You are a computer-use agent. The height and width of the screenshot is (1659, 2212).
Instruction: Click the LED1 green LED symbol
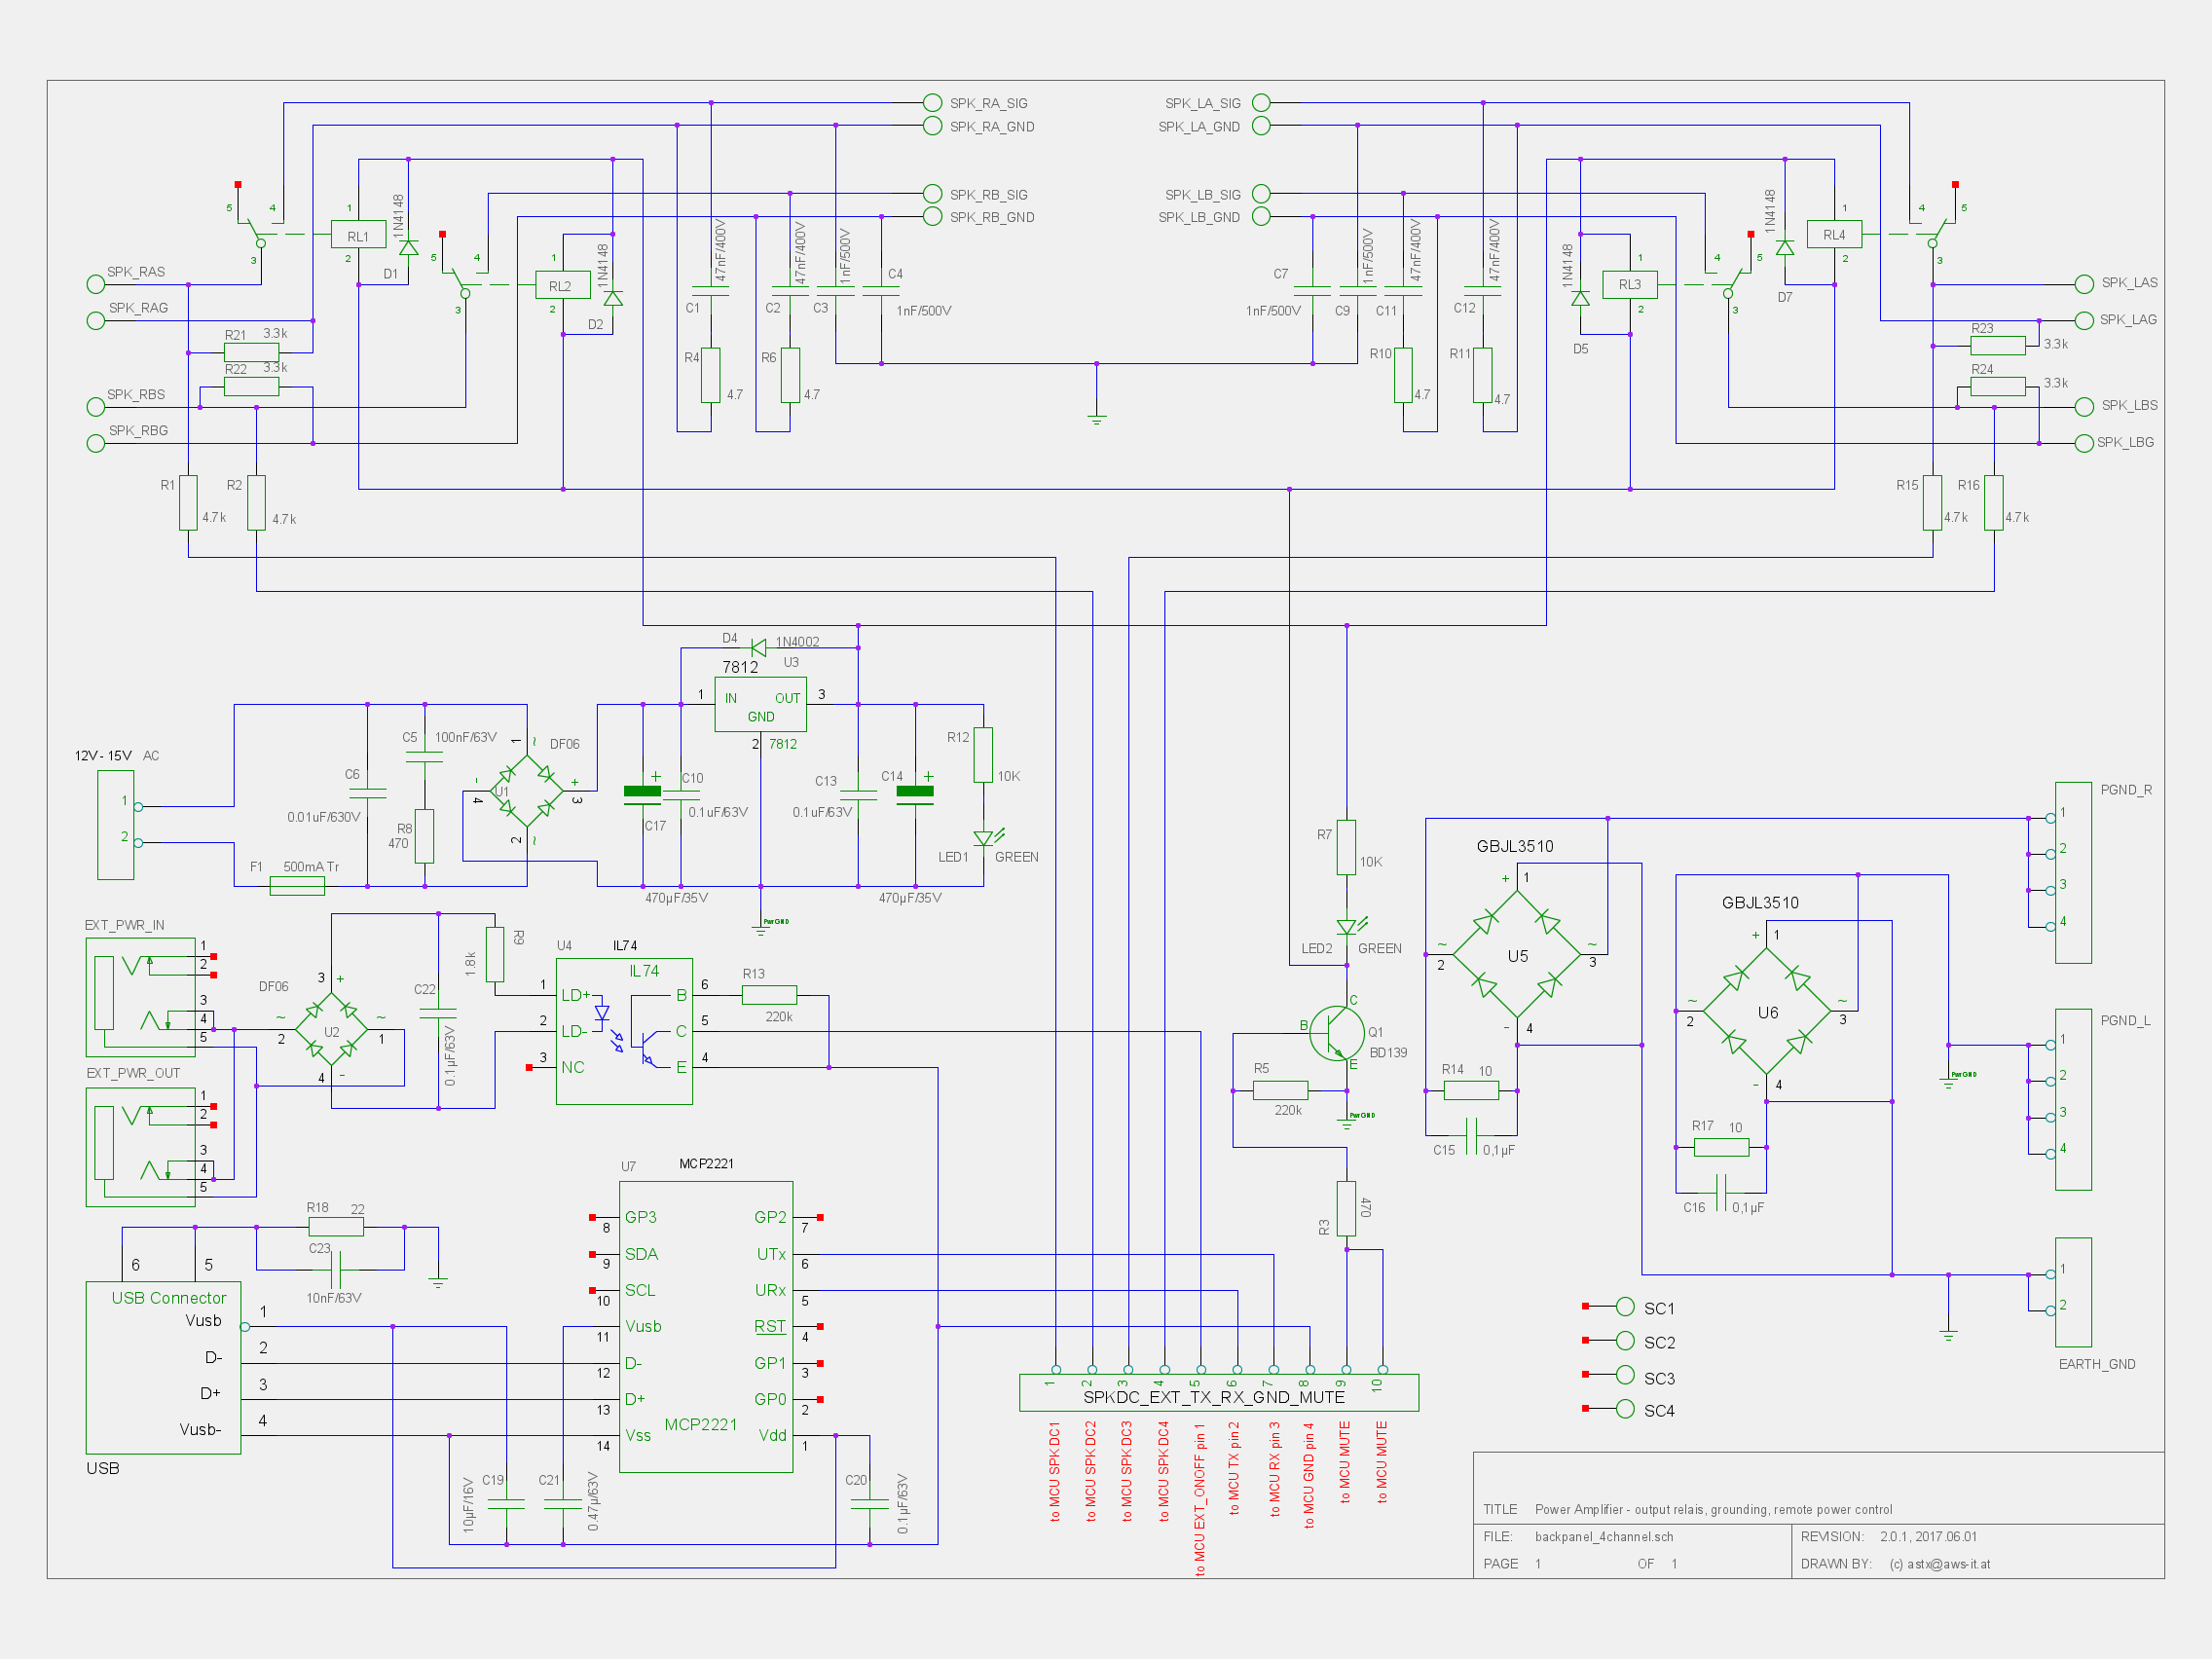986,836
